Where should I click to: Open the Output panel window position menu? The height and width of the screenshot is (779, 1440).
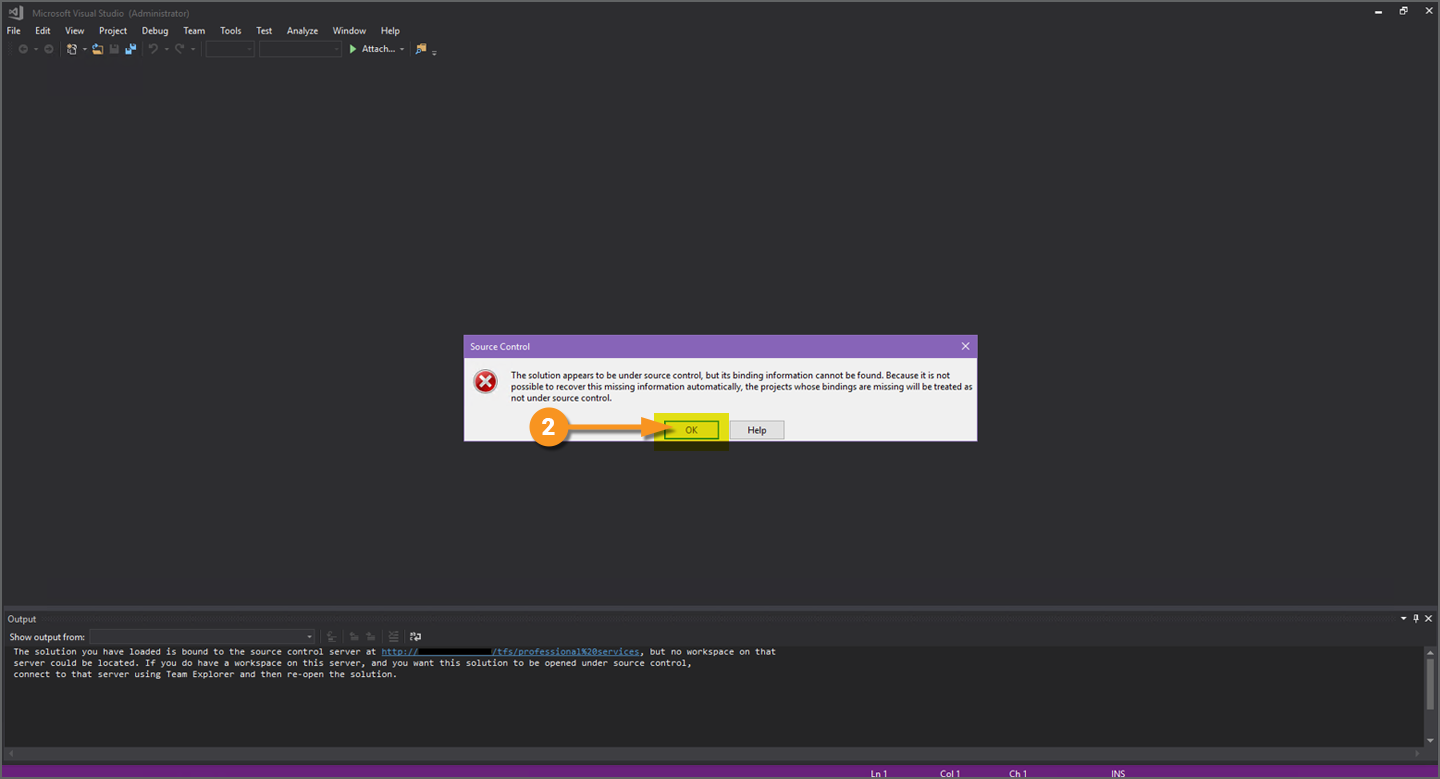click(x=1404, y=619)
